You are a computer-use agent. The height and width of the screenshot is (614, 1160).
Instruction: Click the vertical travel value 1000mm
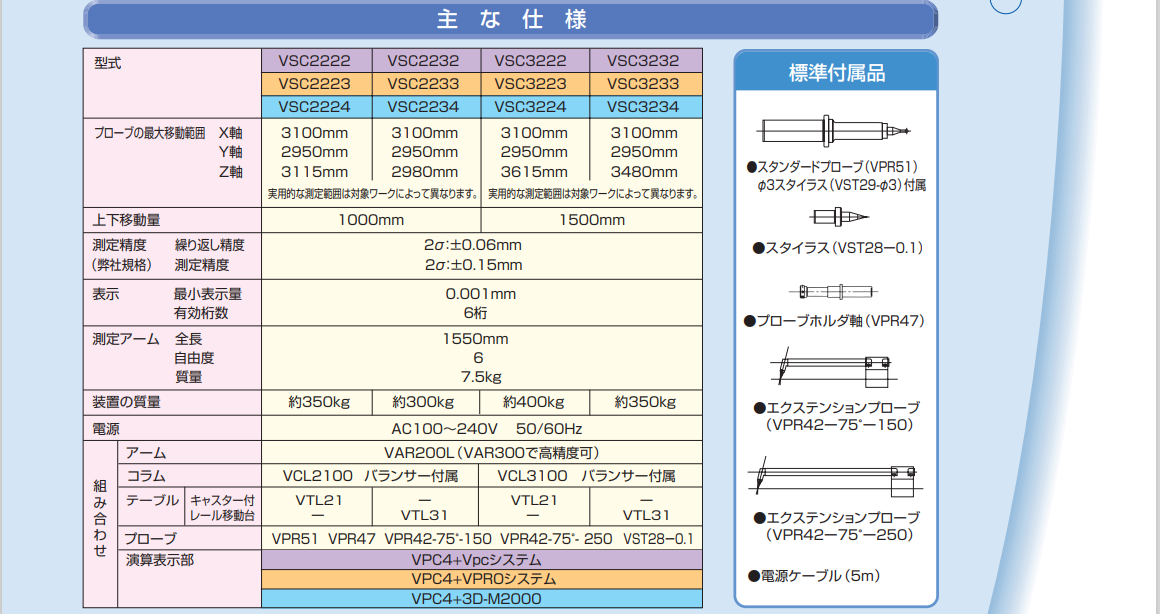click(x=371, y=220)
